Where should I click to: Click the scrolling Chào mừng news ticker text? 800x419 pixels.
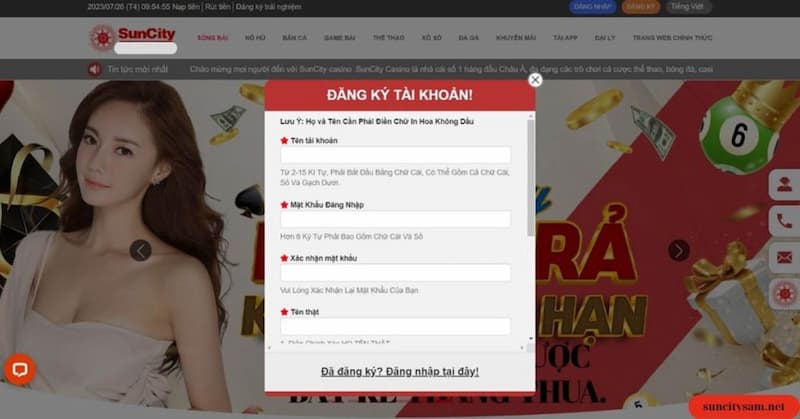point(451,69)
